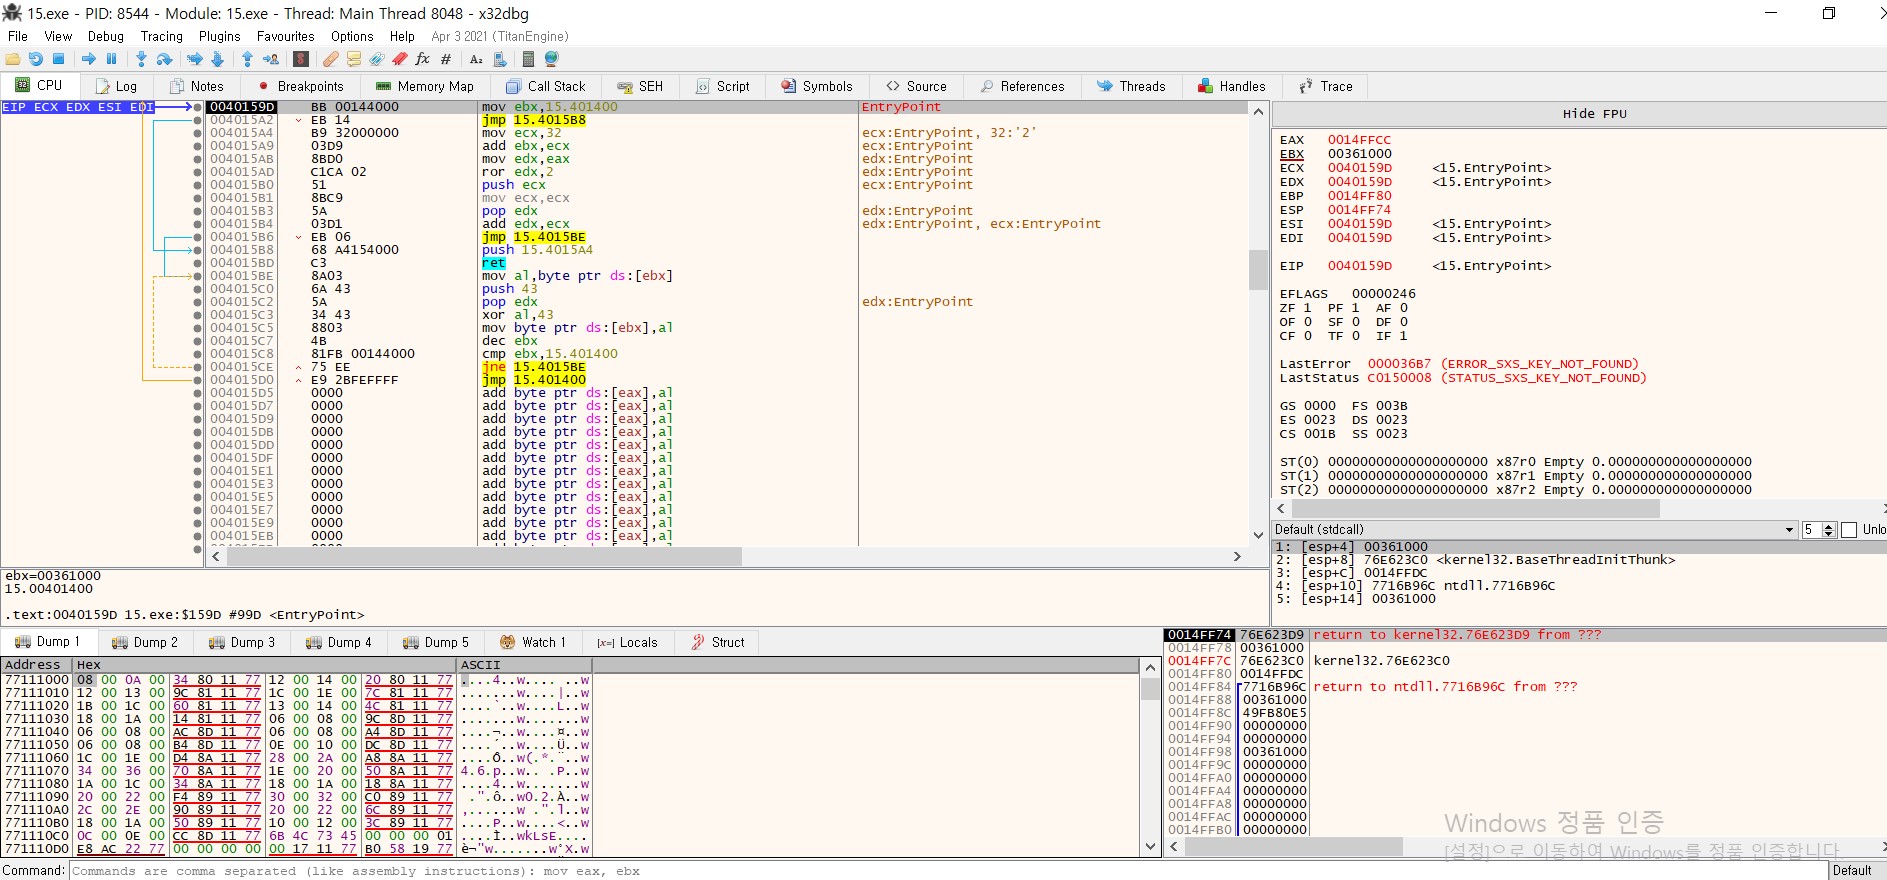Open the calculator tool icon
This screenshot has width=1887, height=880.
[x=528, y=59]
